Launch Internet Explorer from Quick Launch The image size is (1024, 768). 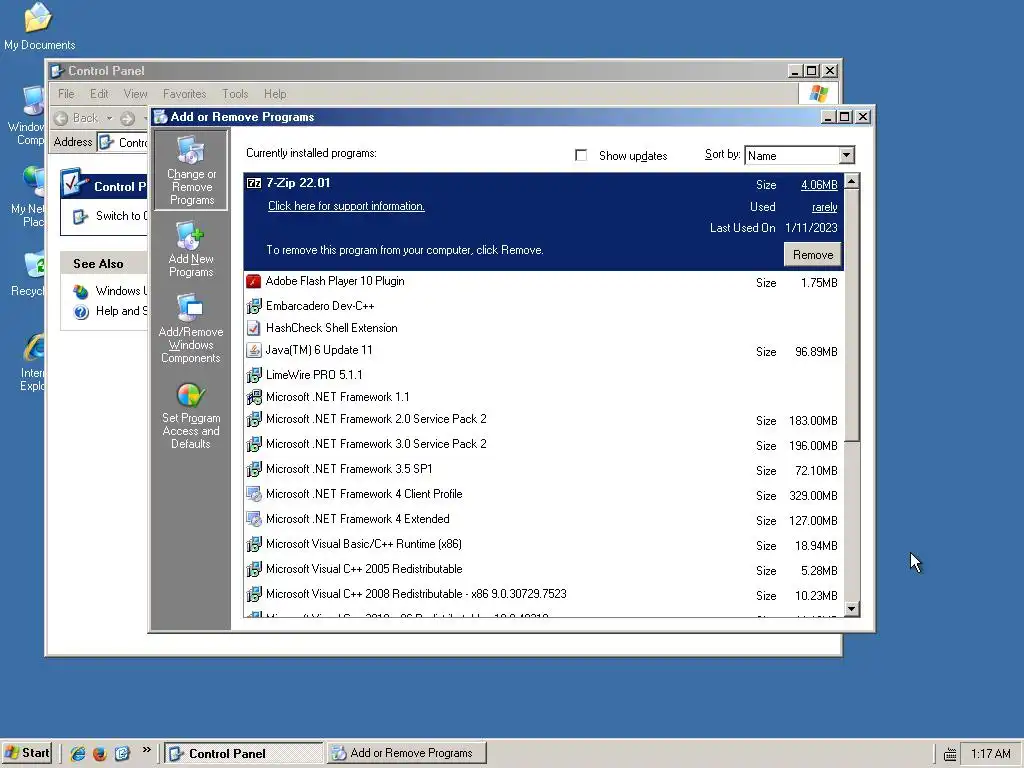coord(78,753)
